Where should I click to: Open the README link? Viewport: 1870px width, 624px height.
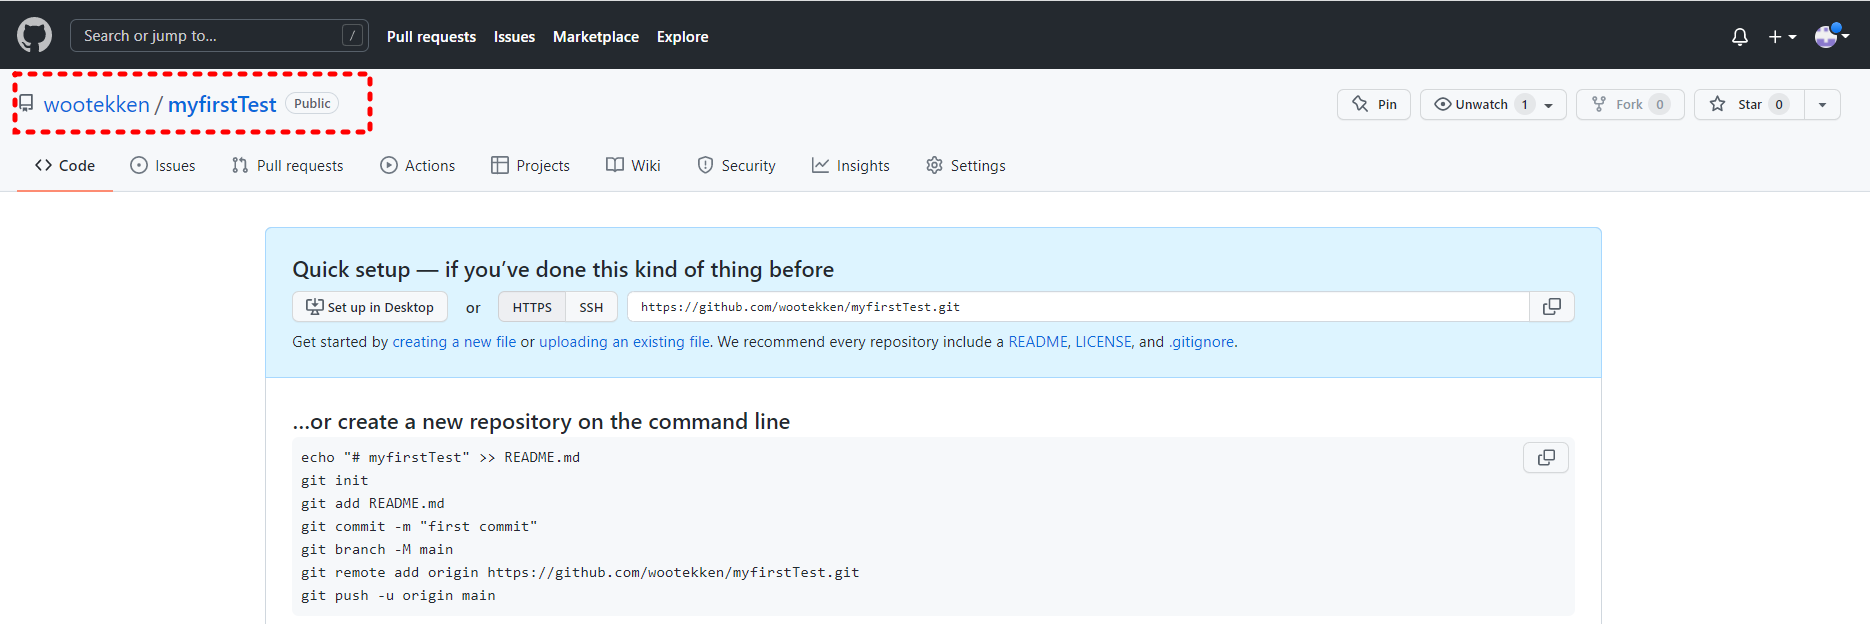(x=1038, y=342)
